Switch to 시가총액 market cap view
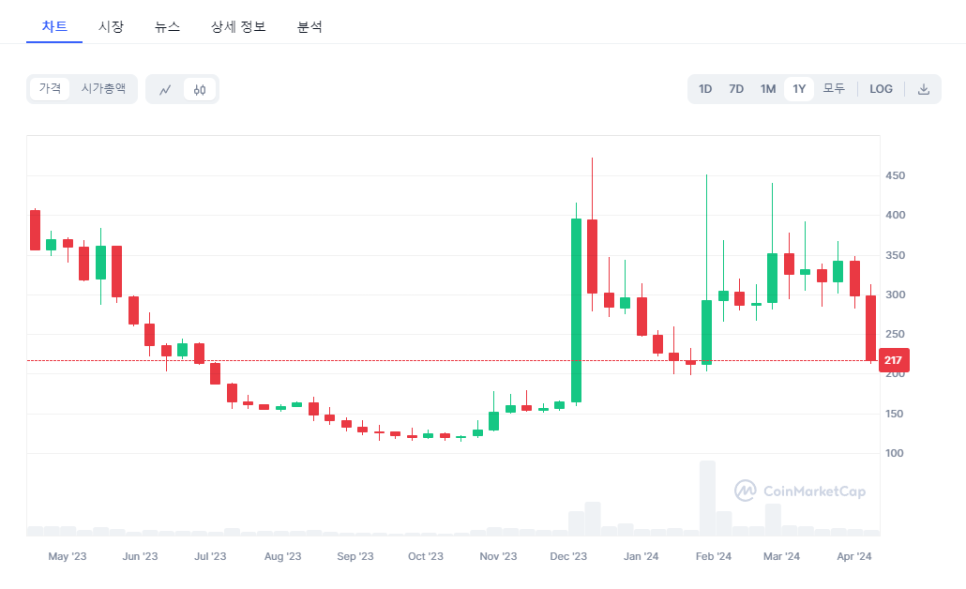 pyautogui.click(x=104, y=89)
